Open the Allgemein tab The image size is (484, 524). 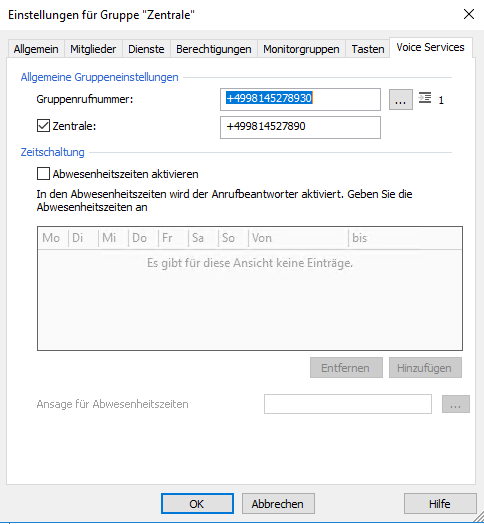click(36, 49)
